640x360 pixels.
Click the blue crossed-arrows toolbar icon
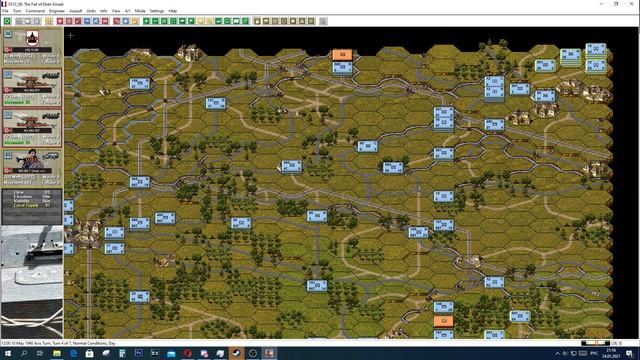(x=96, y=21)
